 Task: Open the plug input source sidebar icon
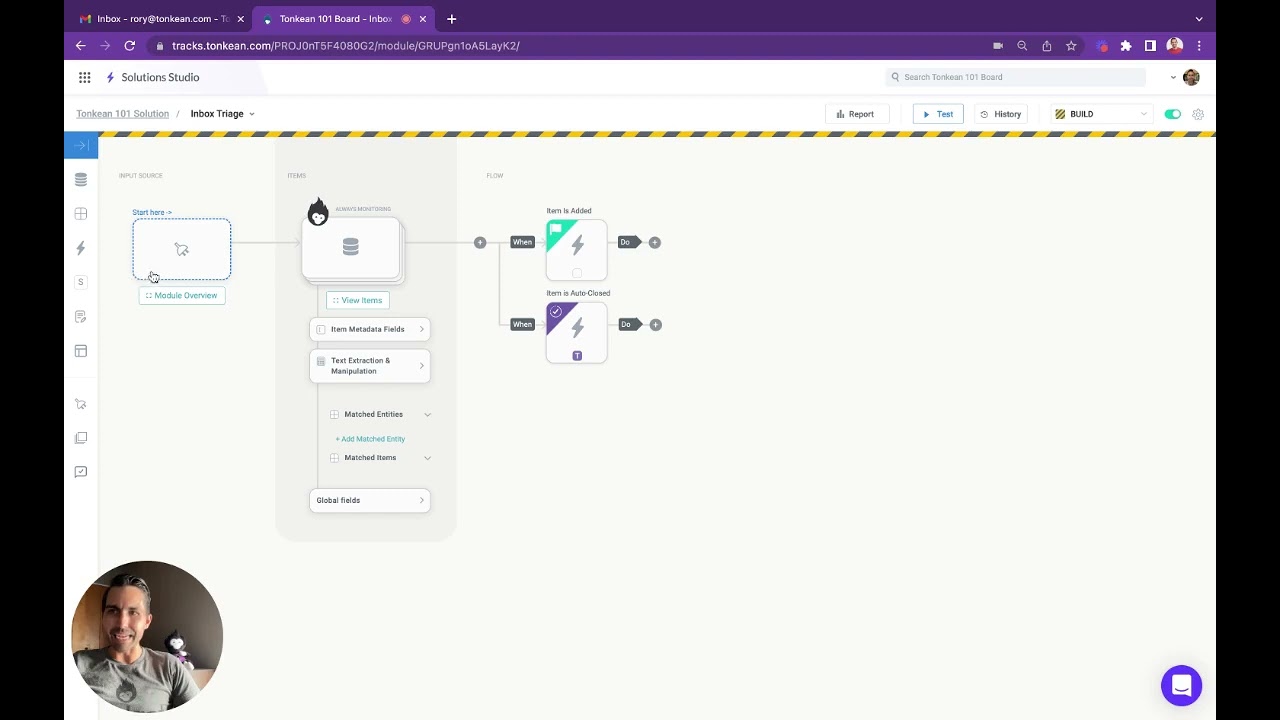(x=81, y=404)
